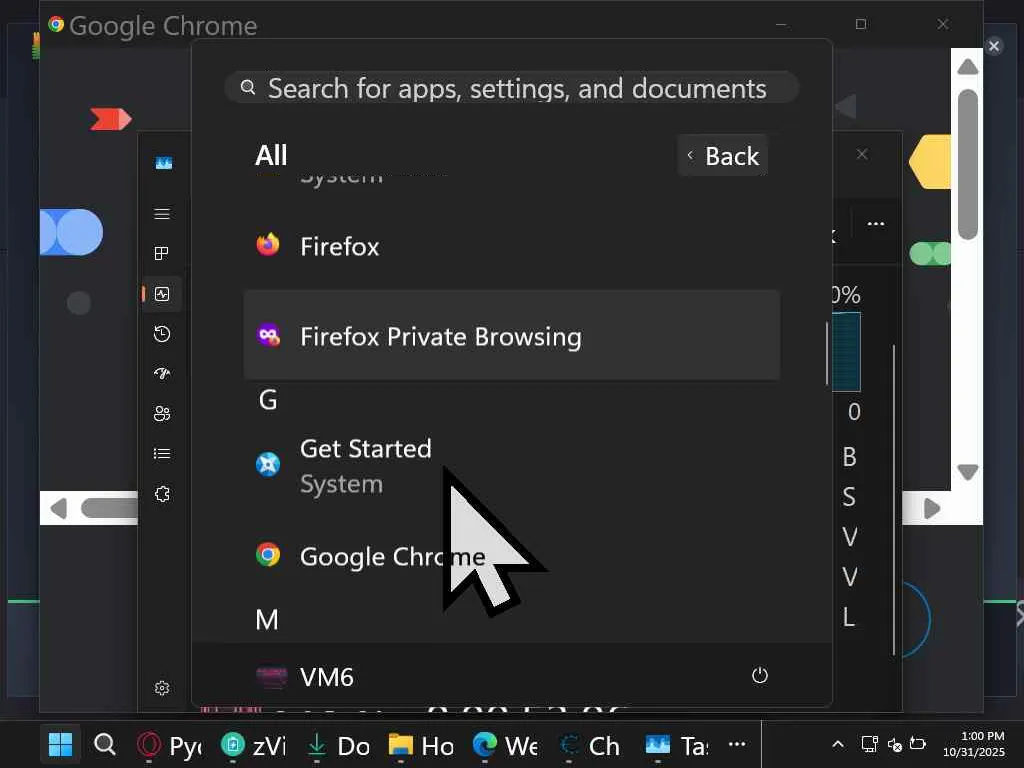1024x768 pixels.
Task: Open Firefox from the All apps list
Action: [511, 246]
